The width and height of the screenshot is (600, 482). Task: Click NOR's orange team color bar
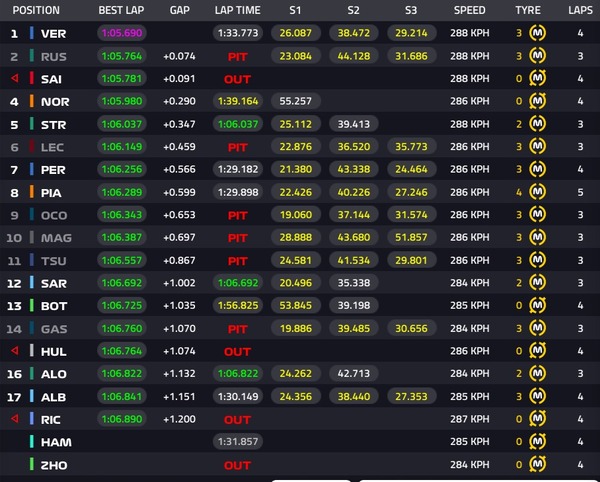[32, 101]
